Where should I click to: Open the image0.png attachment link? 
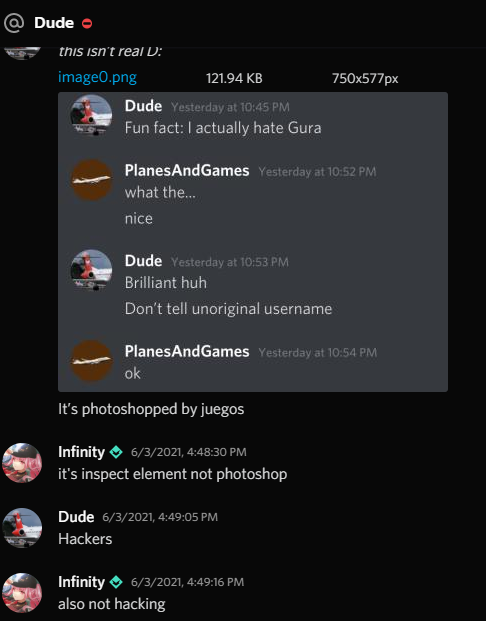tap(97, 77)
